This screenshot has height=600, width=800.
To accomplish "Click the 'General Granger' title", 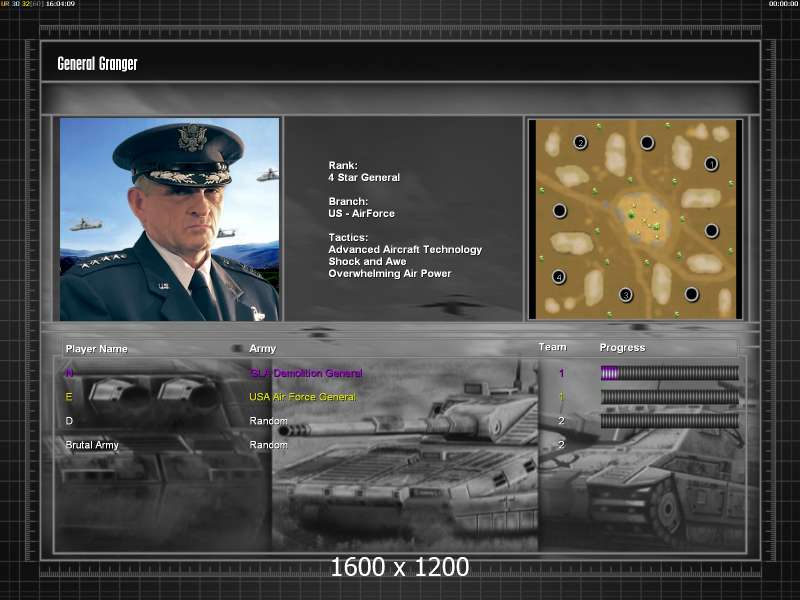I will pyautogui.click(x=97, y=64).
